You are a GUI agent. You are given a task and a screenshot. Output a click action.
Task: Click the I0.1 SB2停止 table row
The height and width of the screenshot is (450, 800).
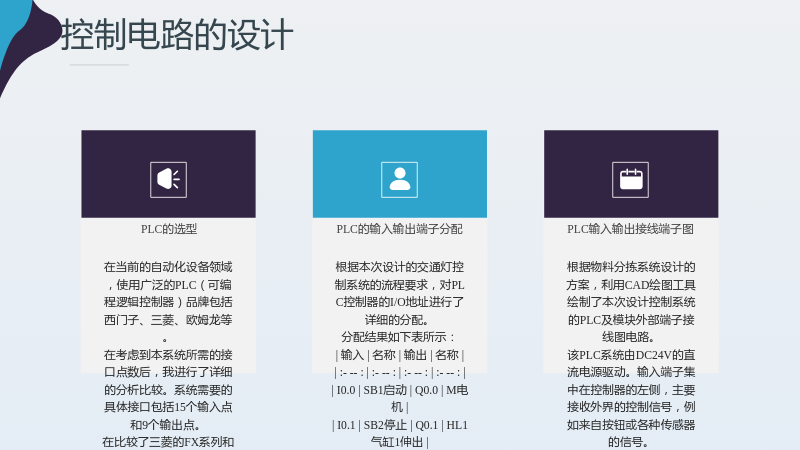pyautogui.click(x=399, y=433)
